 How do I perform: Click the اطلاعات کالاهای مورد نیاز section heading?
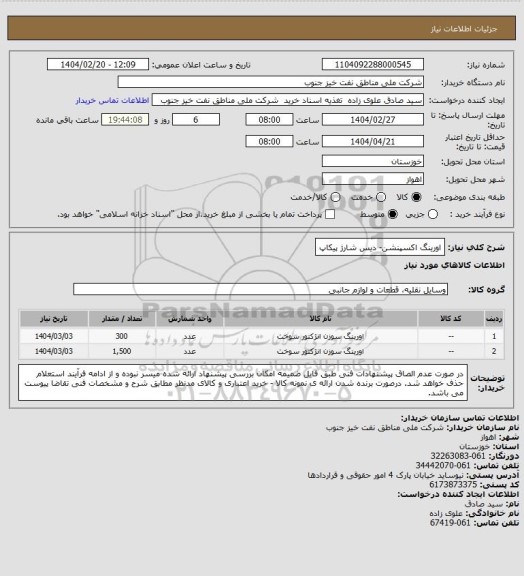point(454,265)
